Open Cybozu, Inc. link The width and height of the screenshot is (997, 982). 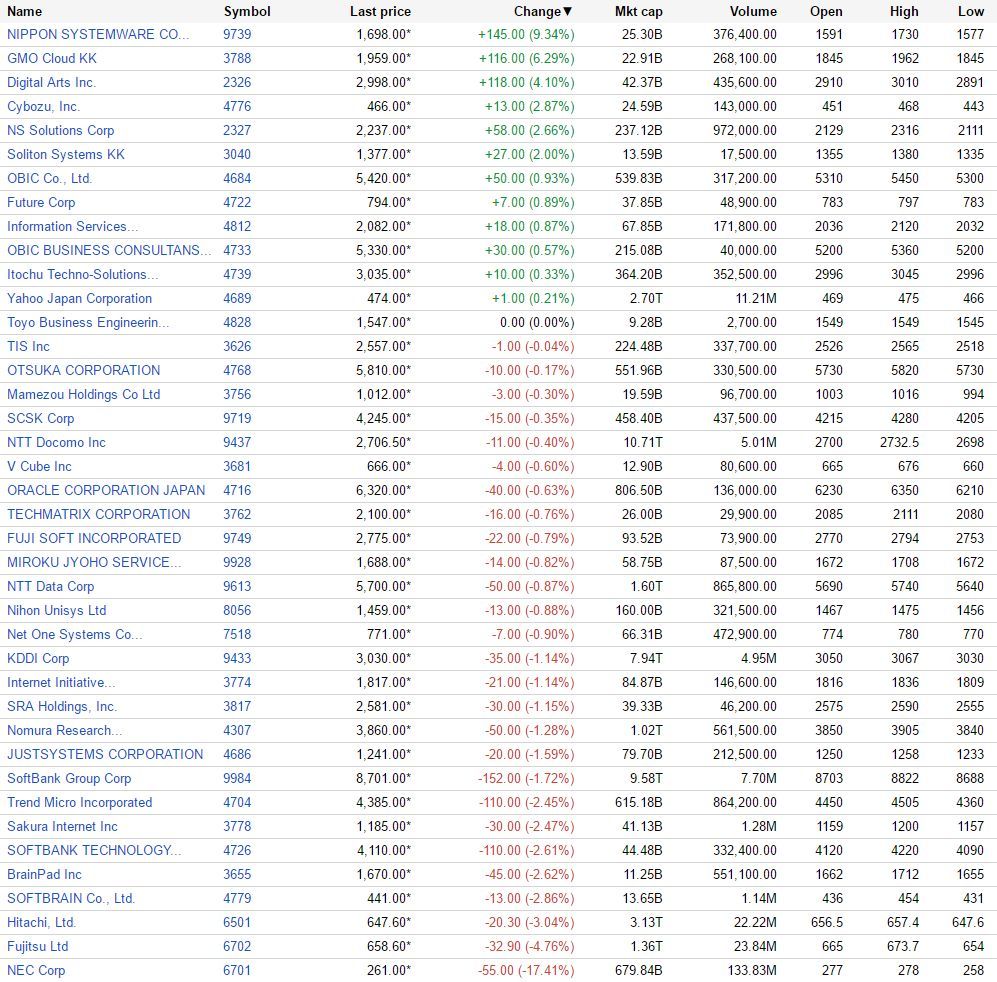click(x=44, y=106)
